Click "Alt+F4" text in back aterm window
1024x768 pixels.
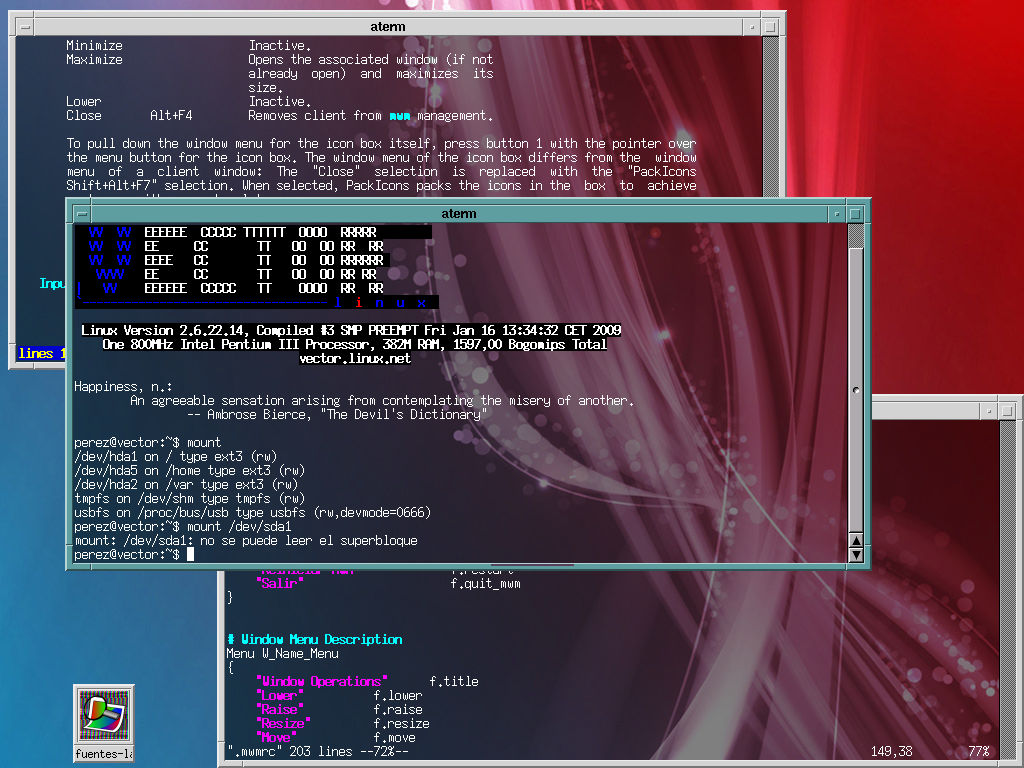click(171, 116)
